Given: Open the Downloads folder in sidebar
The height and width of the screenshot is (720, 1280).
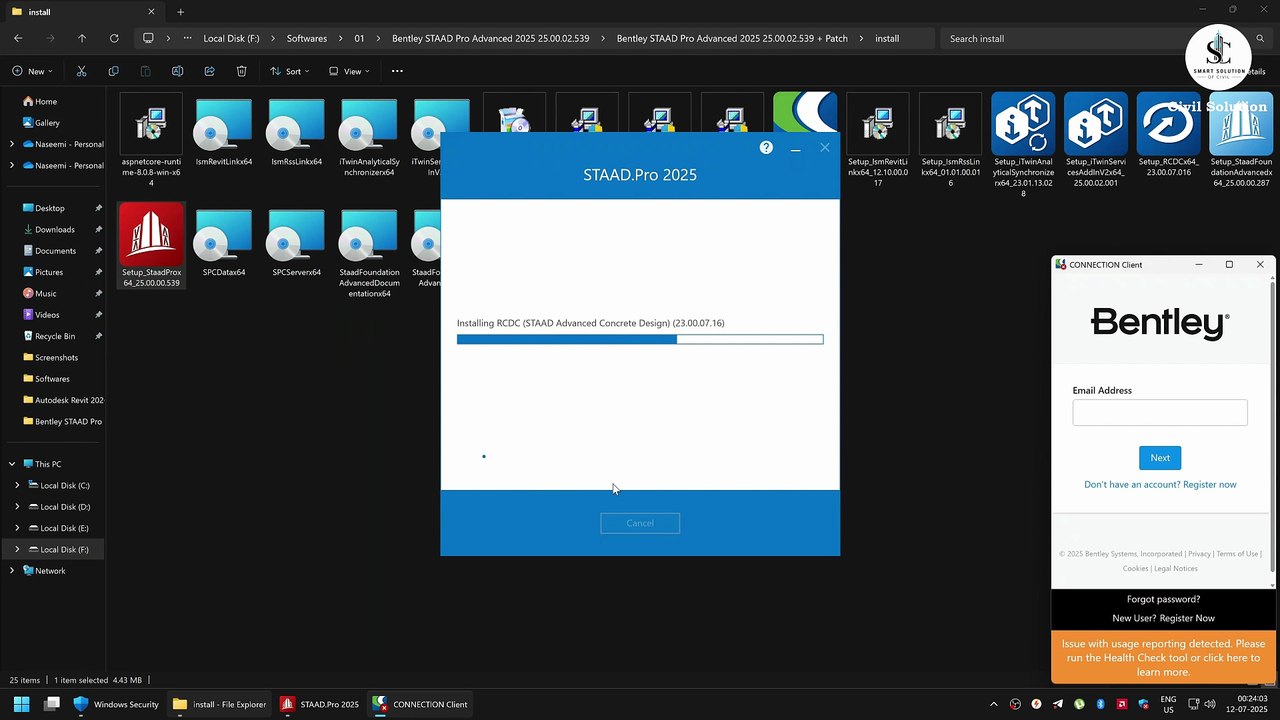Looking at the screenshot, I should click(x=55, y=229).
